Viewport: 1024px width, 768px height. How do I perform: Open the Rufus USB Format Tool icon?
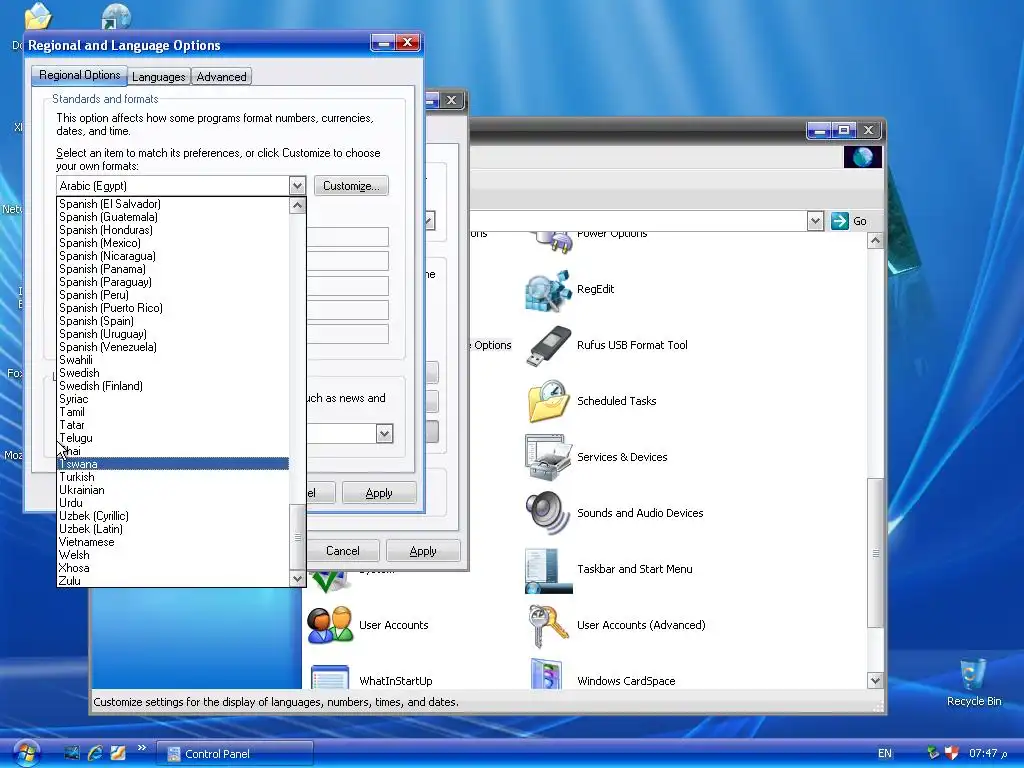tap(548, 345)
